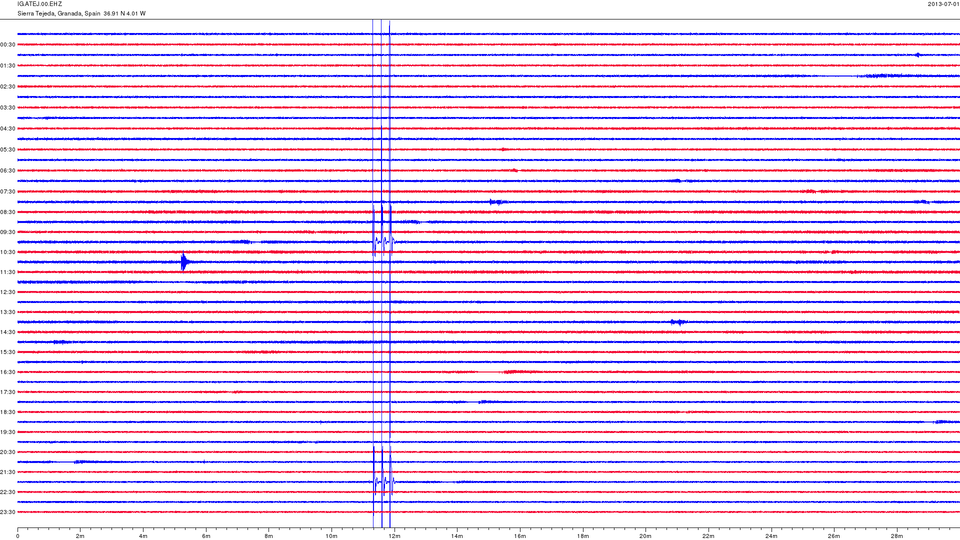The width and height of the screenshot is (960, 540).
Task: Select the 11:30 time row label
Action: pos(8,272)
